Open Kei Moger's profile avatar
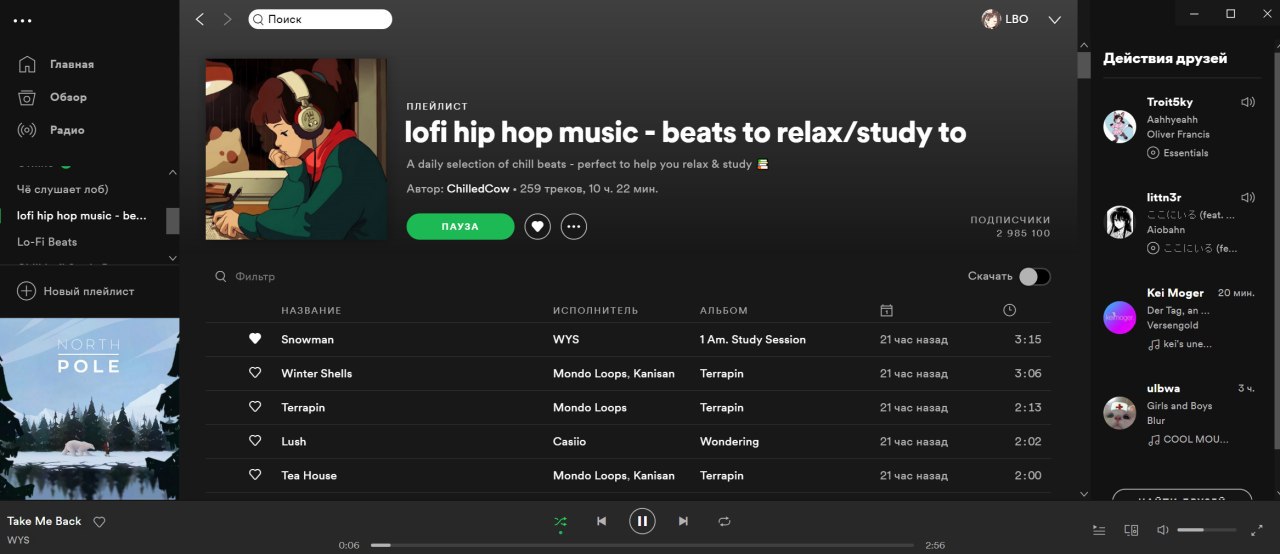The width and height of the screenshot is (1280, 554). (1119, 317)
